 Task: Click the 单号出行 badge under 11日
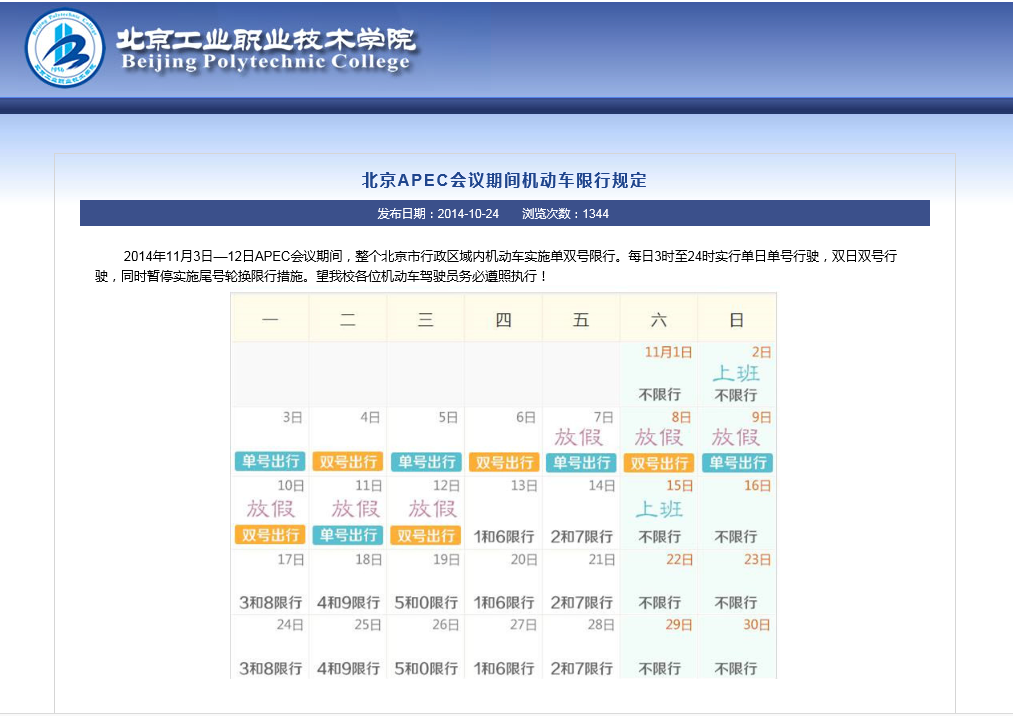pos(348,535)
